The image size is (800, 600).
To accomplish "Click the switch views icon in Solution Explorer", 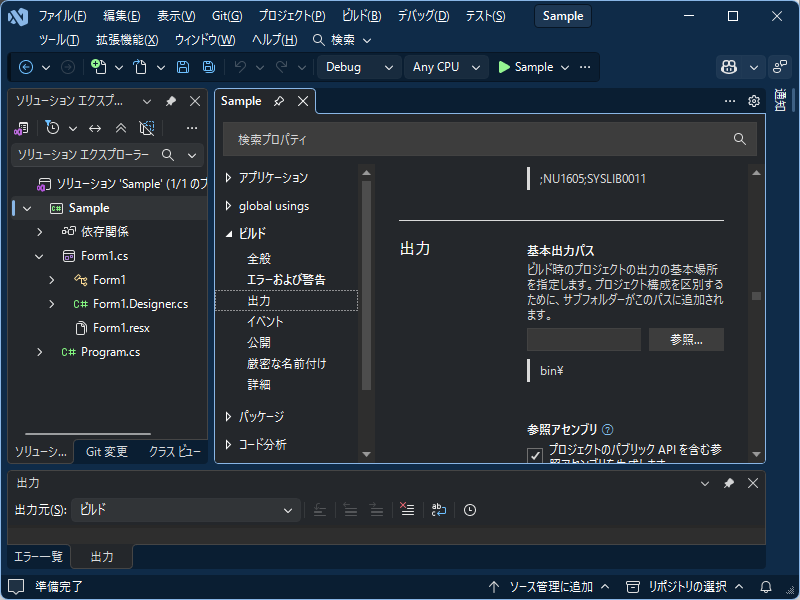I will pos(21,129).
